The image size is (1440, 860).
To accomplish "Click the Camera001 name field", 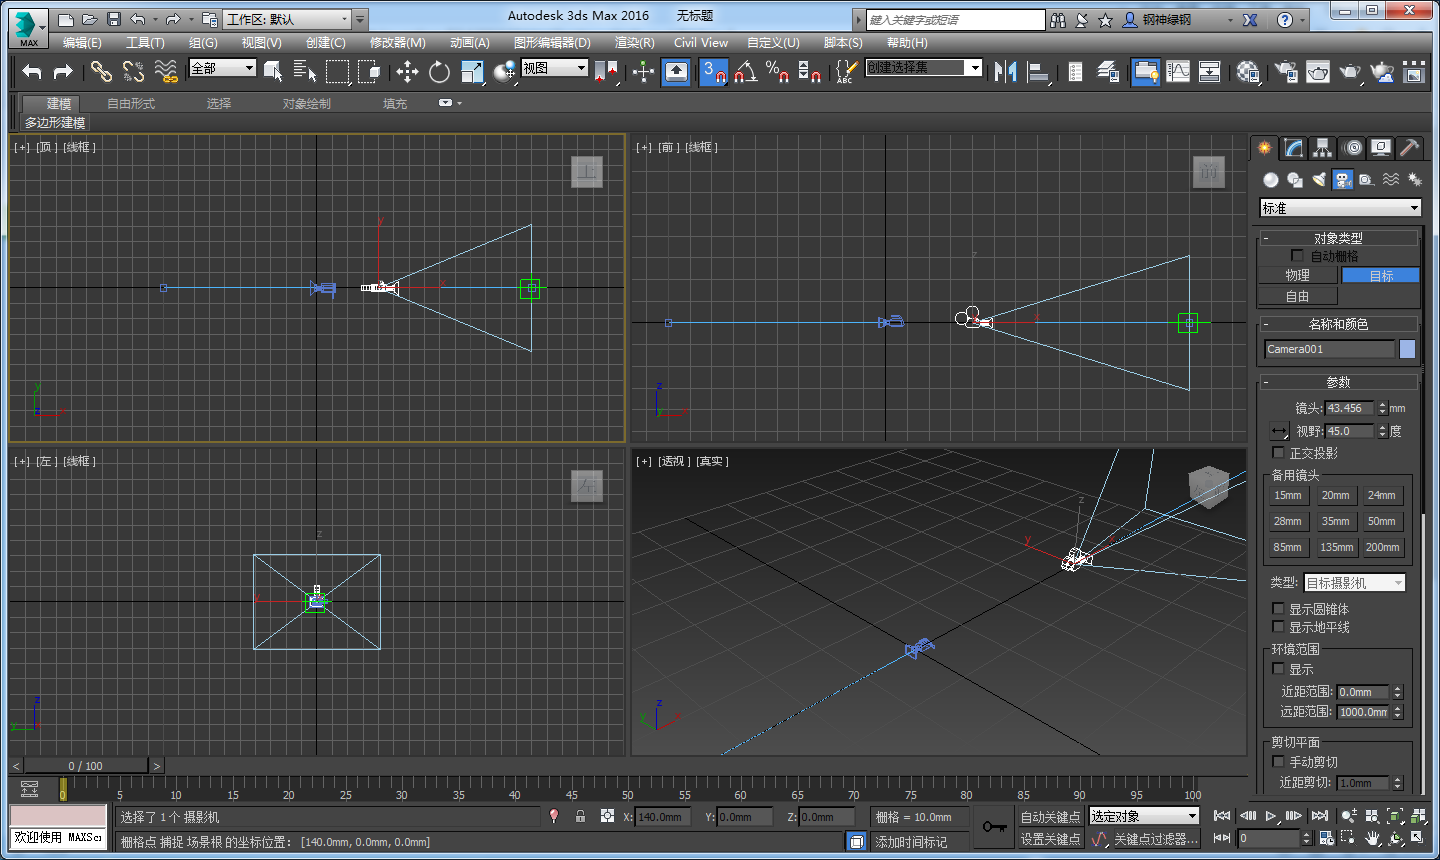I will (x=1329, y=349).
